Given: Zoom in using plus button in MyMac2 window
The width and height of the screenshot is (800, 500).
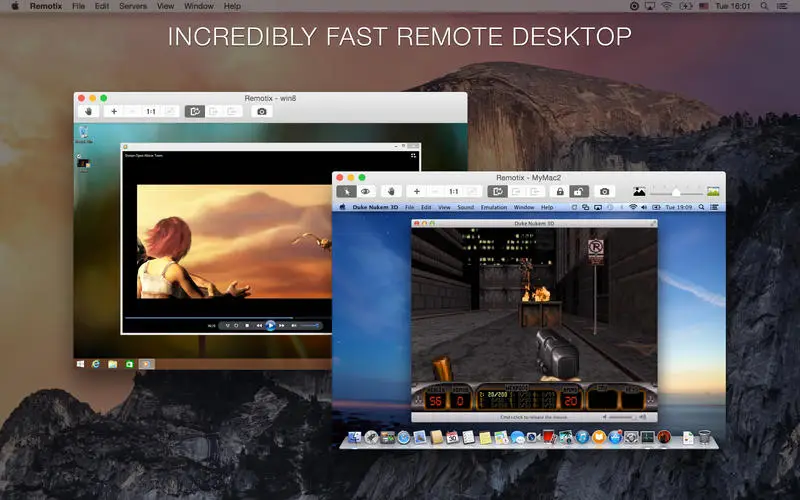Looking at the screenshot, I should (x=416, y=191).
